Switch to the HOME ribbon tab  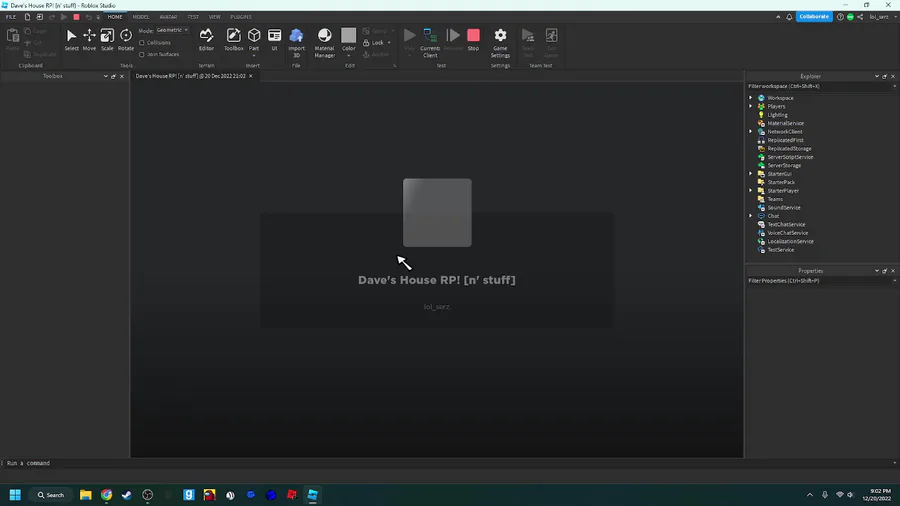click(115, 17)
